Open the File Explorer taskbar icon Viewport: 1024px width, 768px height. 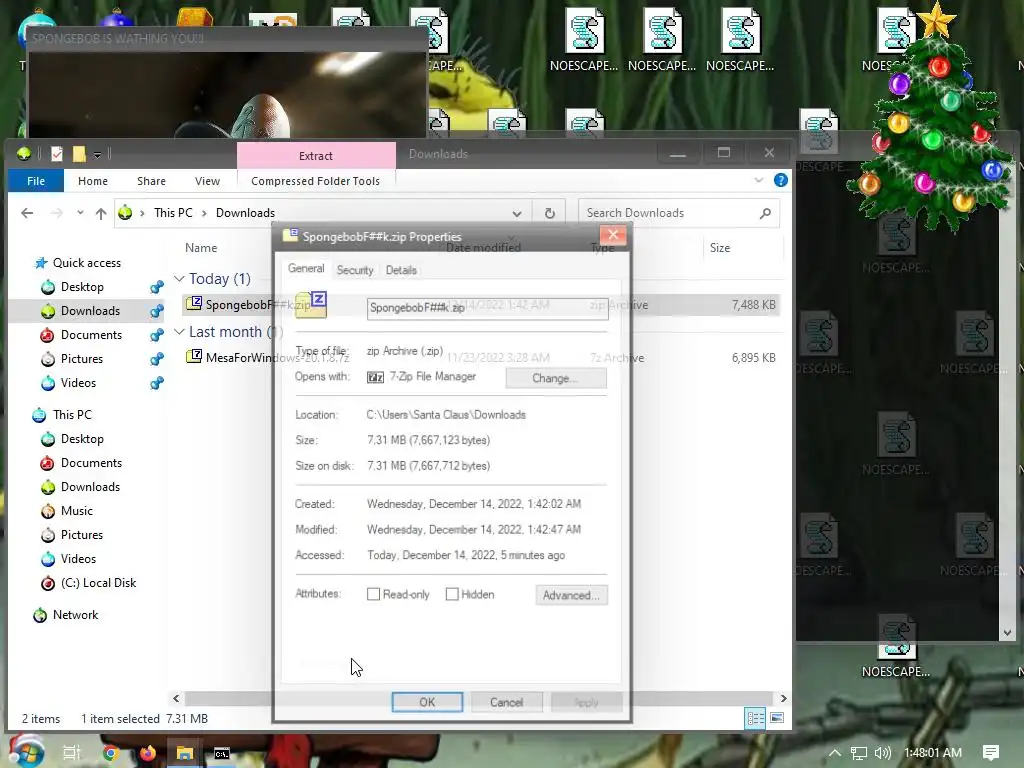[x=185, y=753]
